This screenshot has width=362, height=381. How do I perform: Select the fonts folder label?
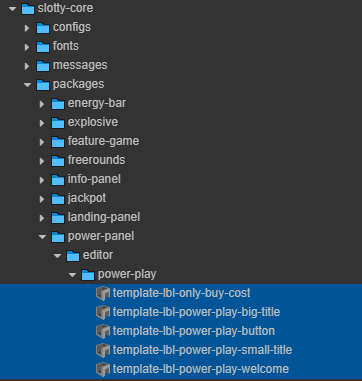(x=66, y=46)
